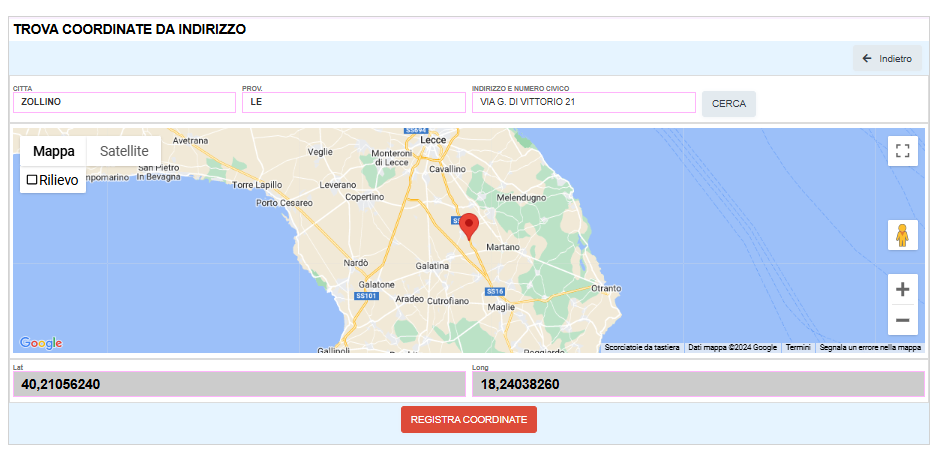Focus the INDIRIZZO E NUMERO CIVICO field
This screenshot has height=454, width=939.
[x=584, y=102]
